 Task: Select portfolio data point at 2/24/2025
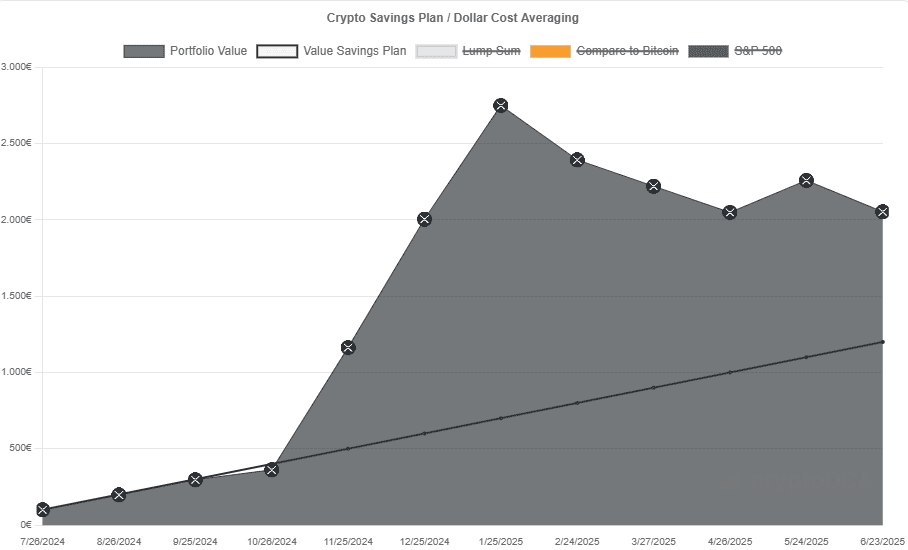tap(577, 160)
